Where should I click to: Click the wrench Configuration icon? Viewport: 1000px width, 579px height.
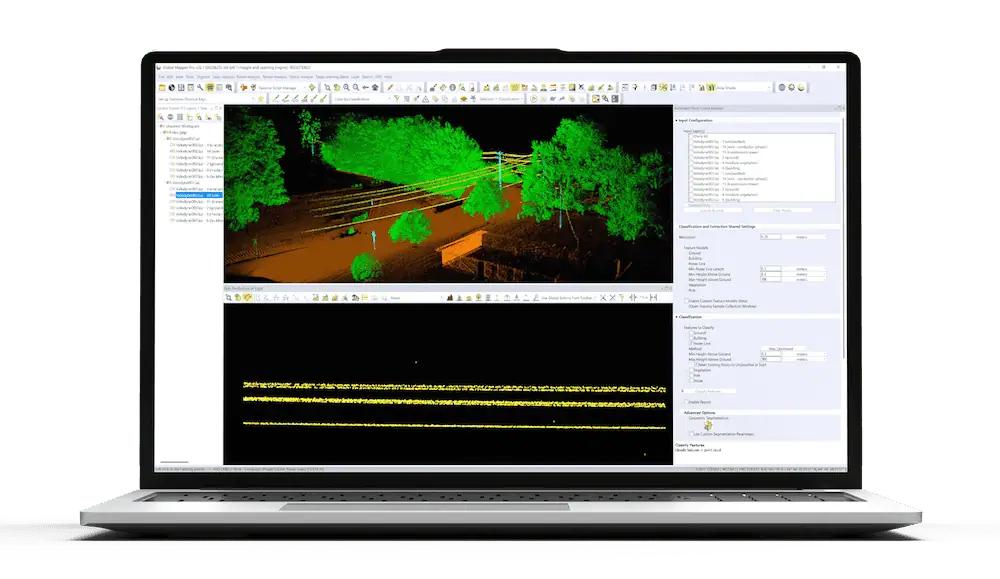coord(200,87)
